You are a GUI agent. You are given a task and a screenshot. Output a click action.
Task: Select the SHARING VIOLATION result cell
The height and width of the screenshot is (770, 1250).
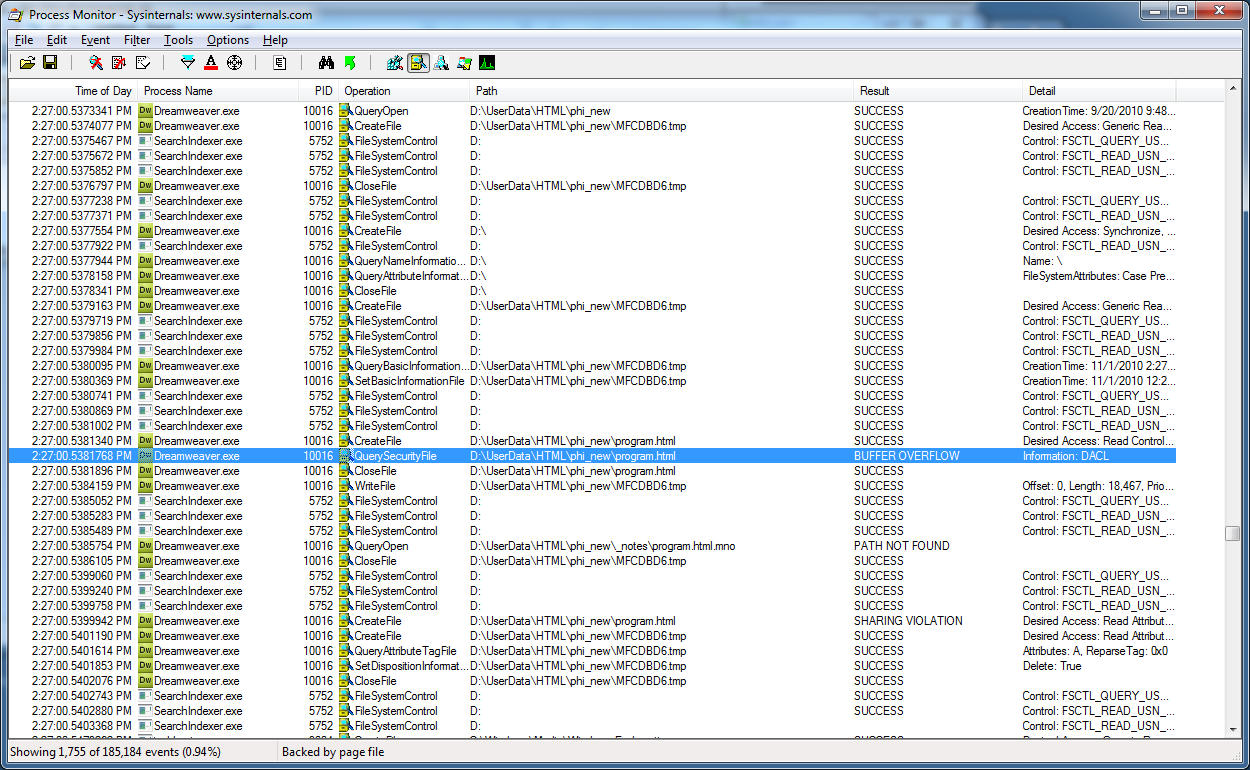(x=908, y=621)
